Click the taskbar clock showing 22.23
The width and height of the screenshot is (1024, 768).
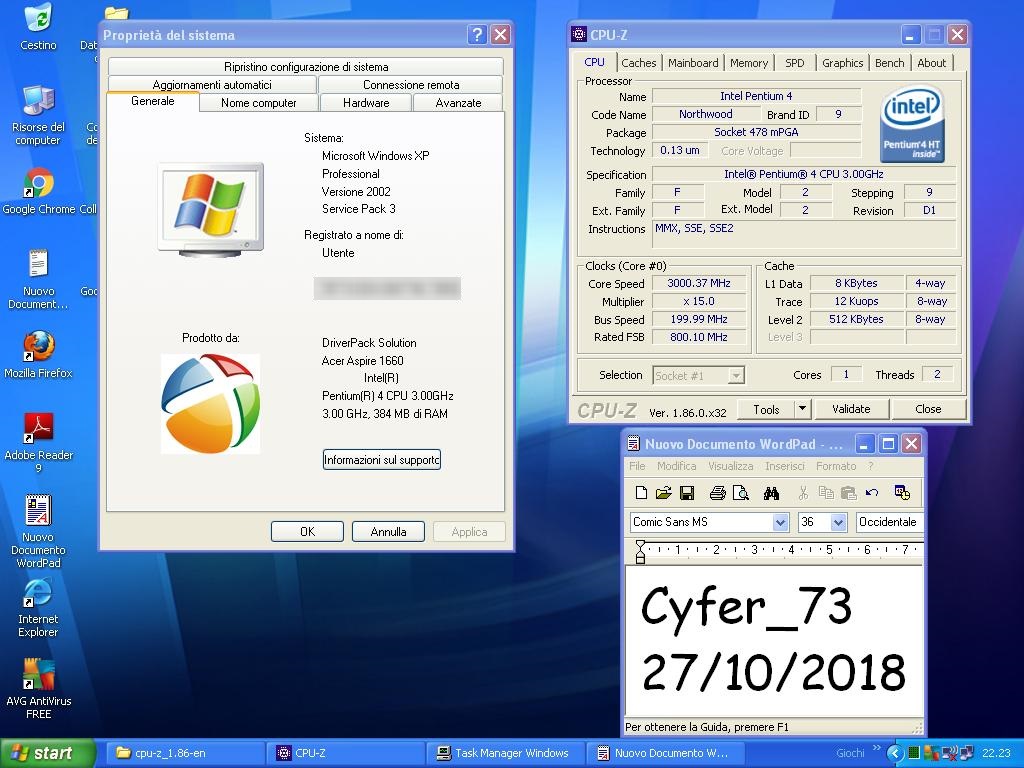(997, 753)
